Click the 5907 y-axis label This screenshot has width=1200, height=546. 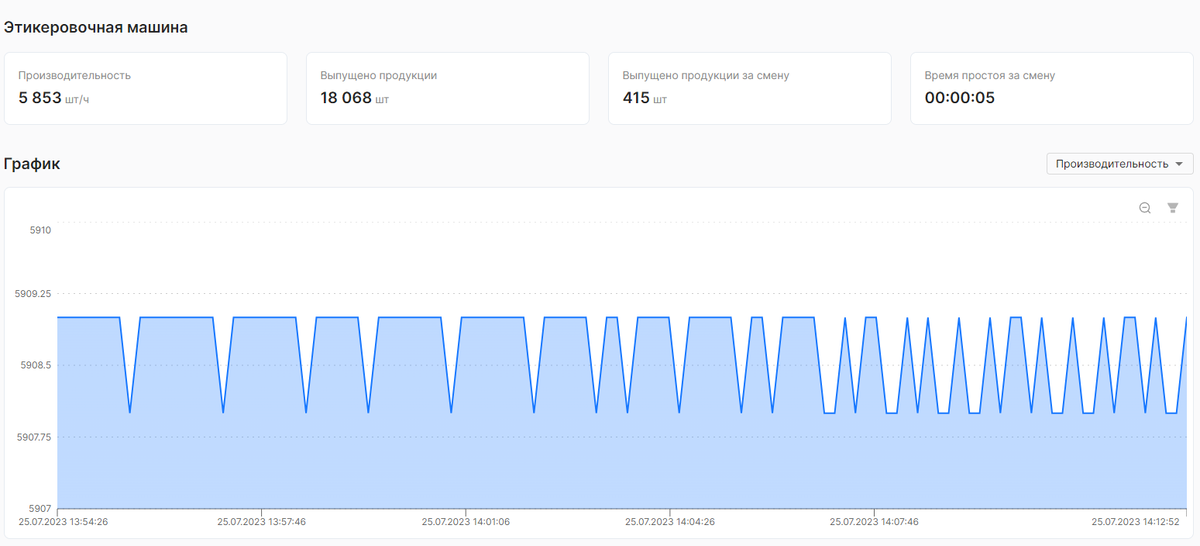[41, 508]
